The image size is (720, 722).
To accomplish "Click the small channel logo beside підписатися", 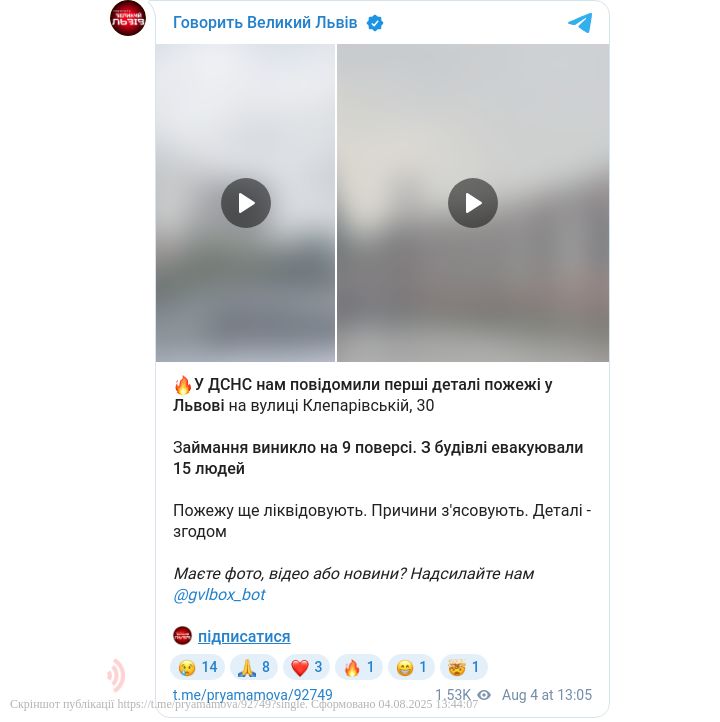I will (182, 635).
